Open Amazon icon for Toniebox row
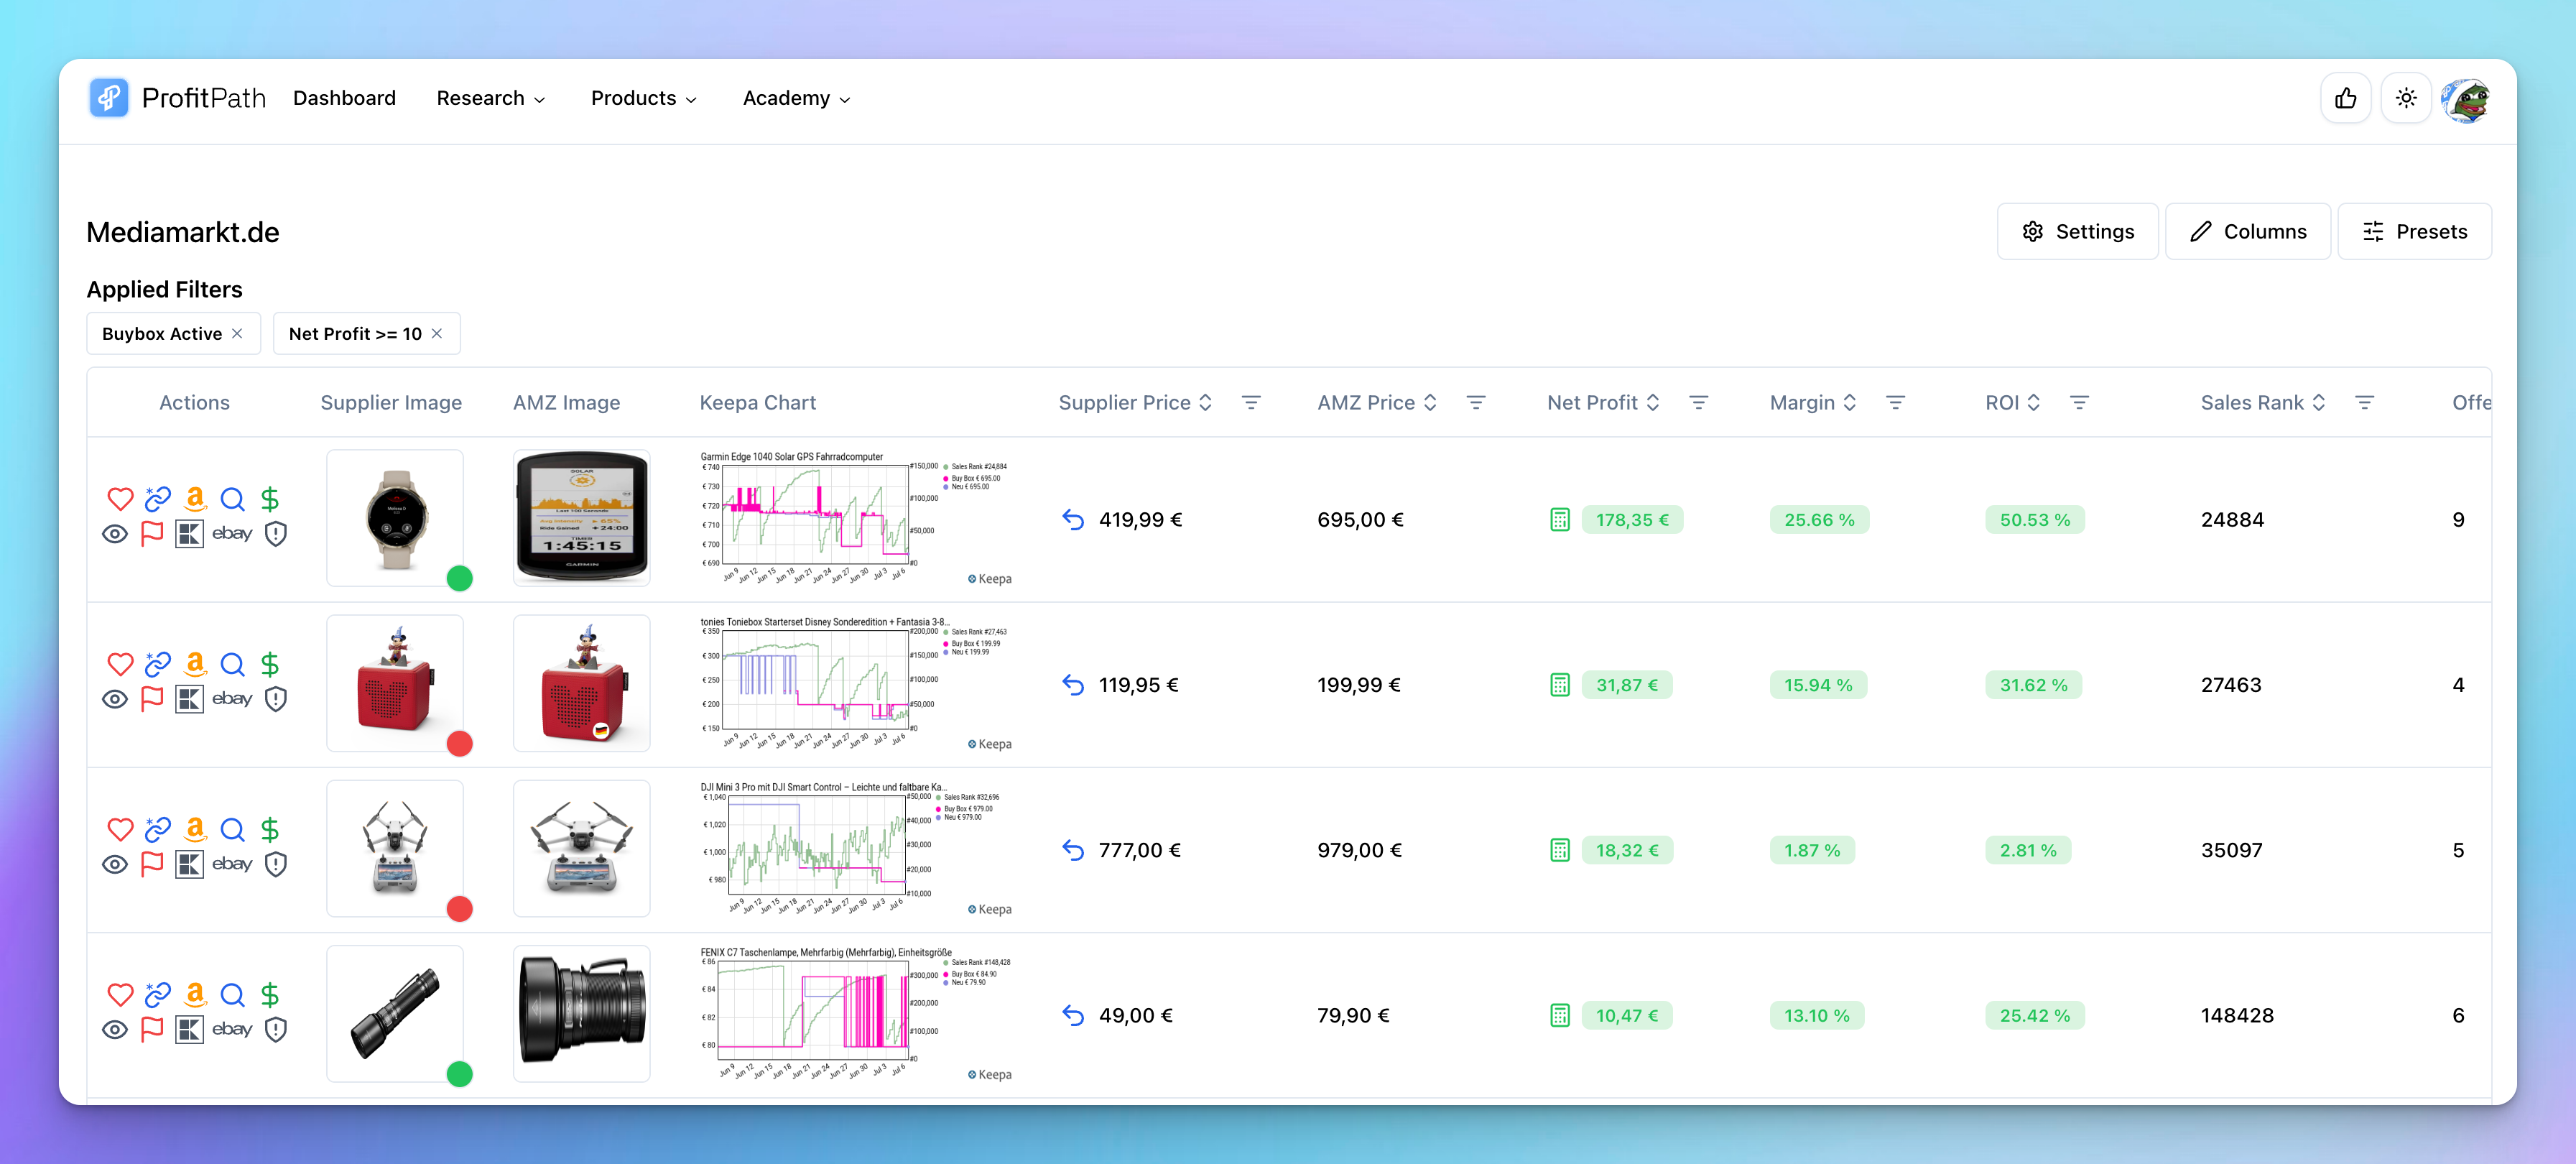This screenshot has width=2576, height=1164. 196,664
